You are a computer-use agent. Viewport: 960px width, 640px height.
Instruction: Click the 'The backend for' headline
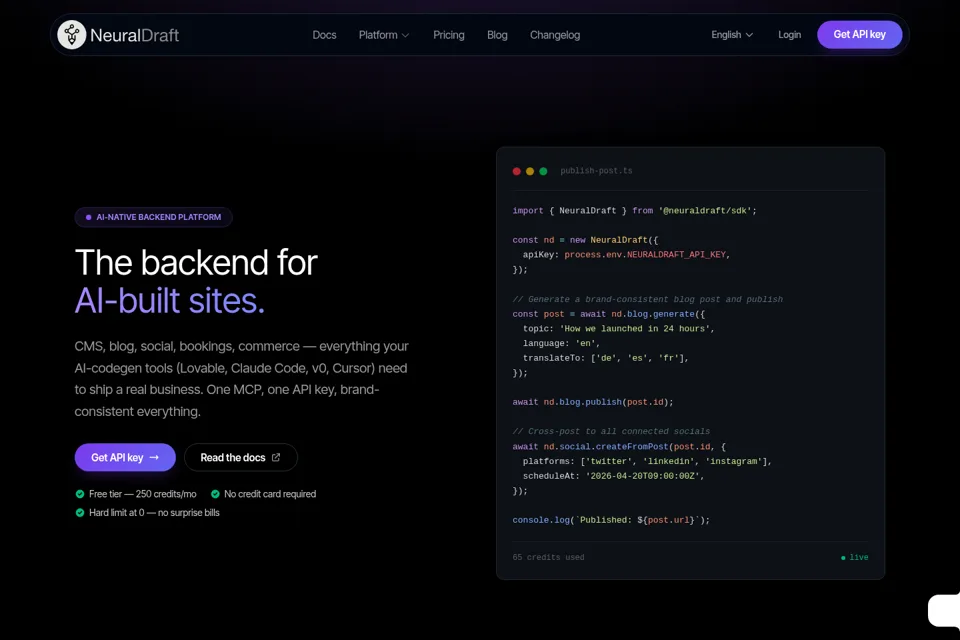(196, 263)
